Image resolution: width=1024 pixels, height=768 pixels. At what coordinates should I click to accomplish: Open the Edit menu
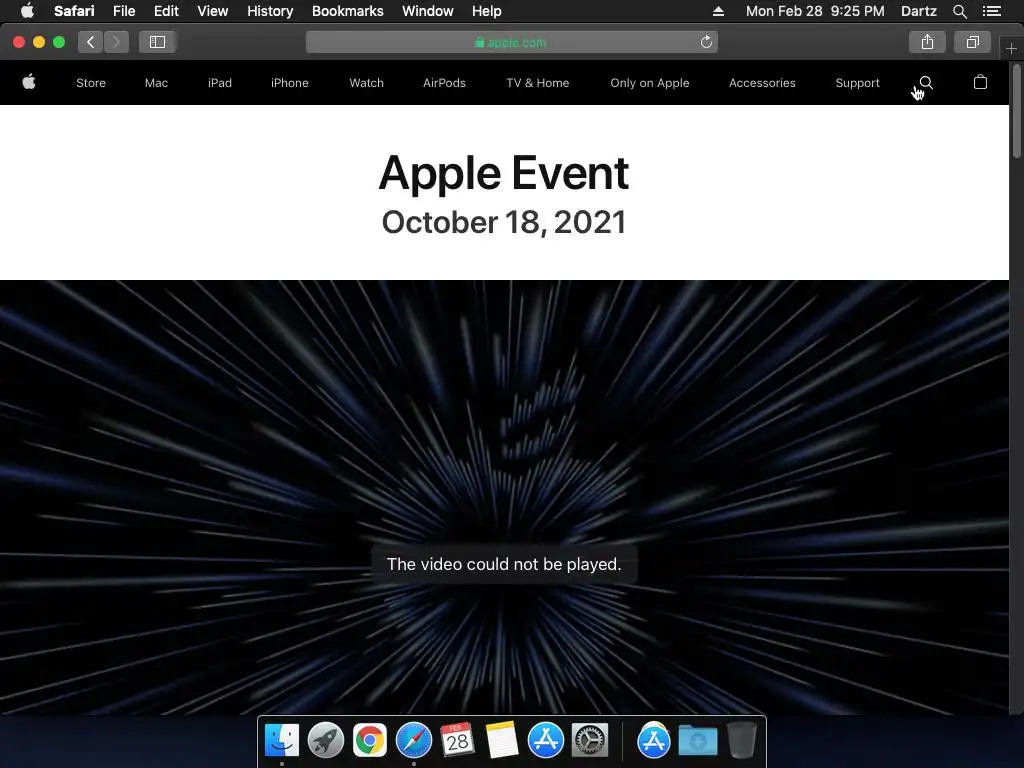tap(166, 11)
